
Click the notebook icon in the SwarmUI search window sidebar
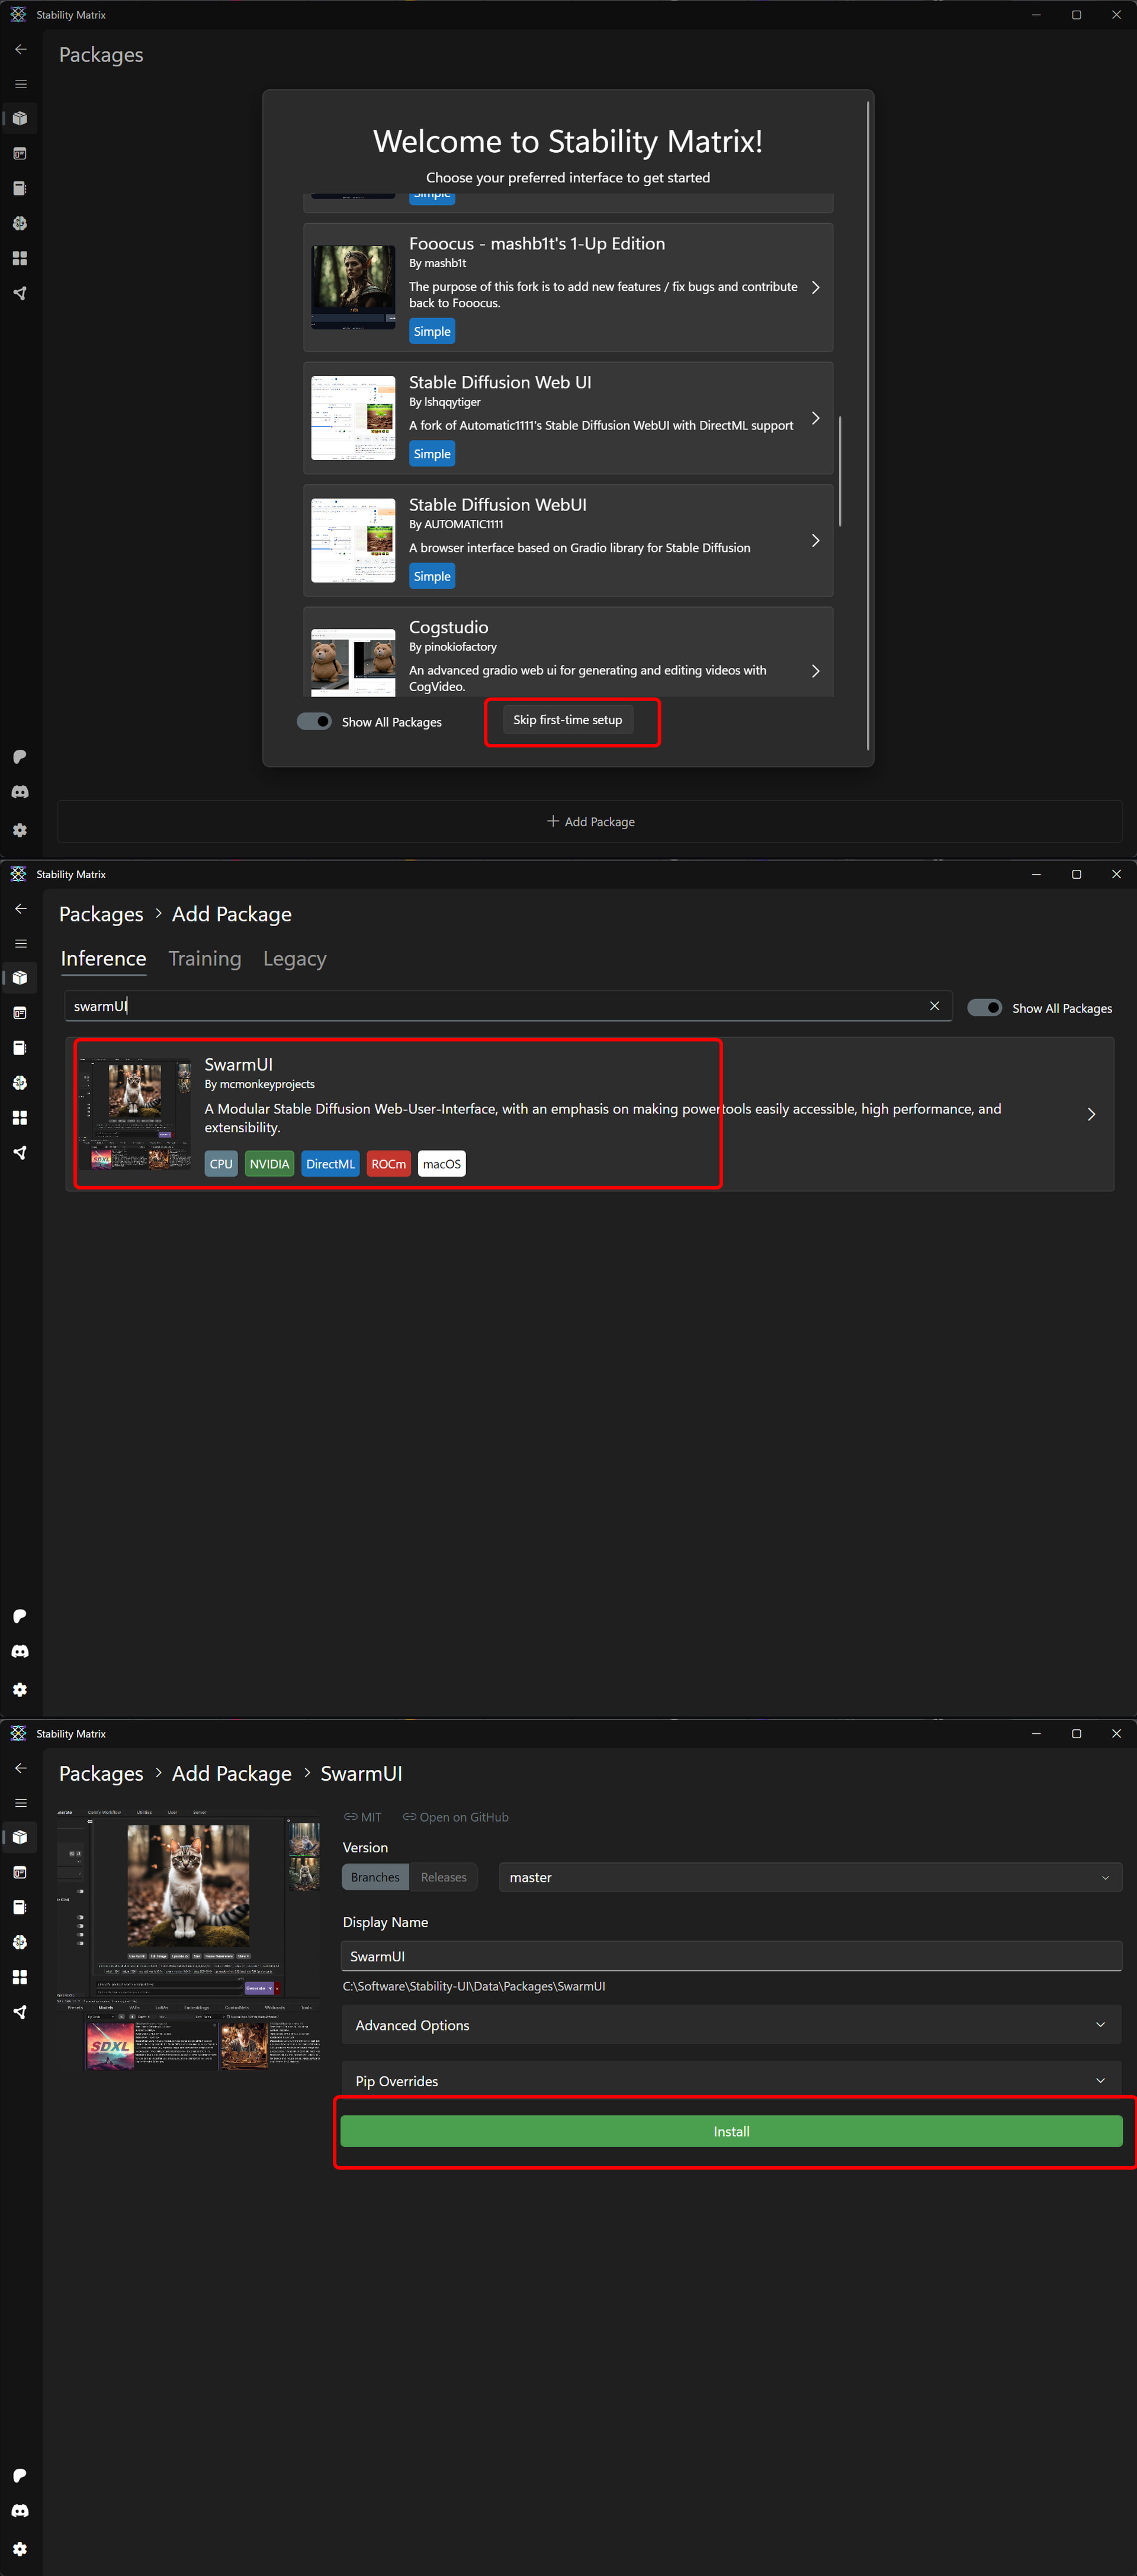pos(20,1048)
